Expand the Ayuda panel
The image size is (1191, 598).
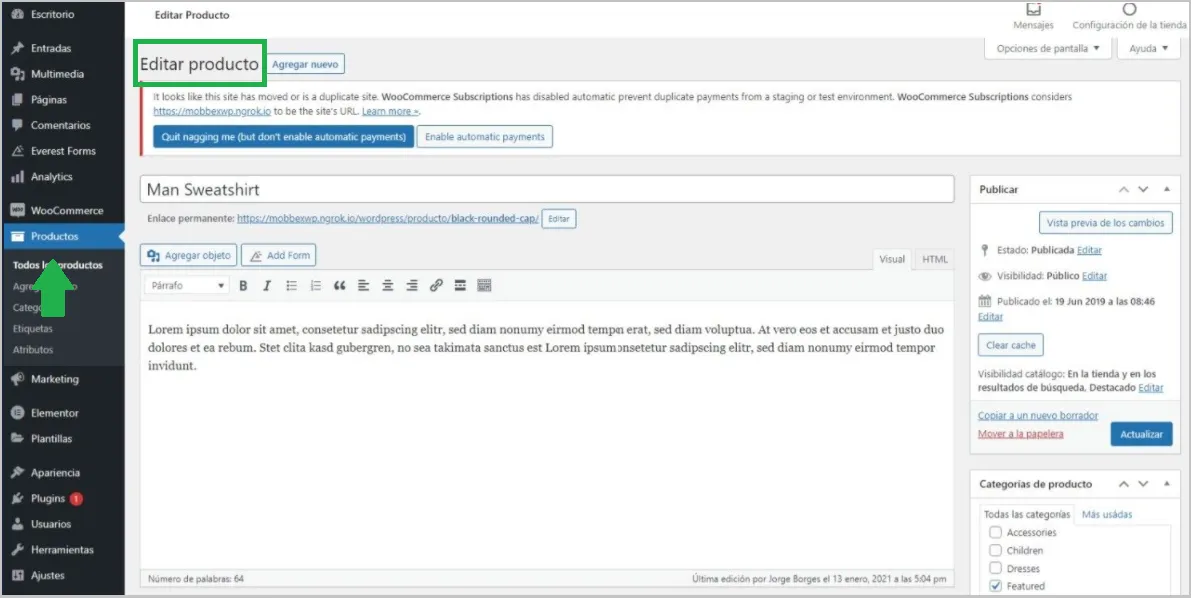point(1148,49)
